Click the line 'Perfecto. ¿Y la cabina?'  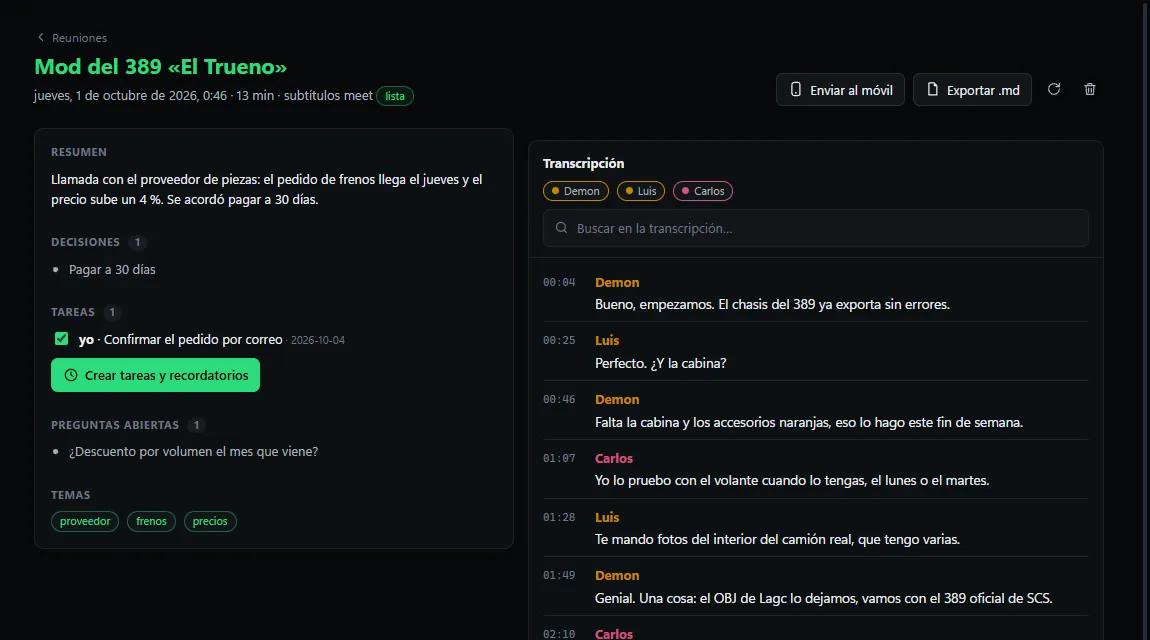tap(660, 364)
